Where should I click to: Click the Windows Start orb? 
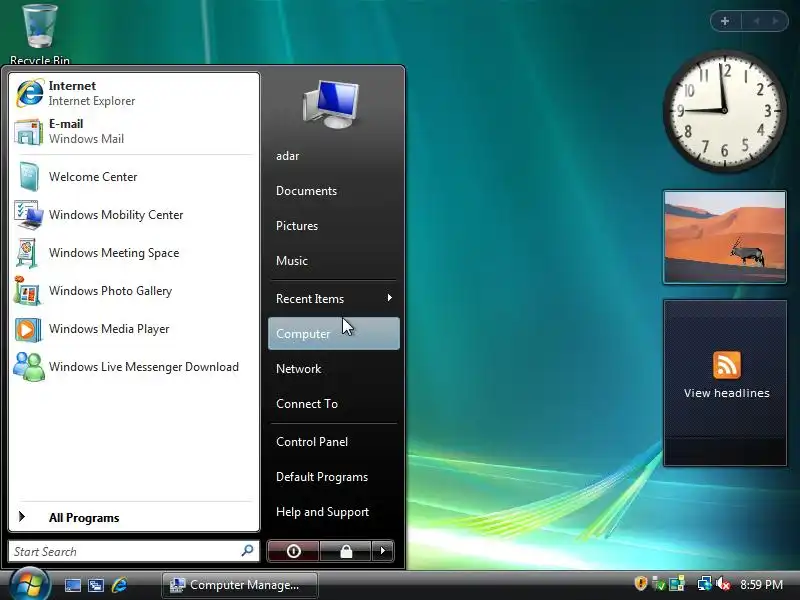coord(30,585)
